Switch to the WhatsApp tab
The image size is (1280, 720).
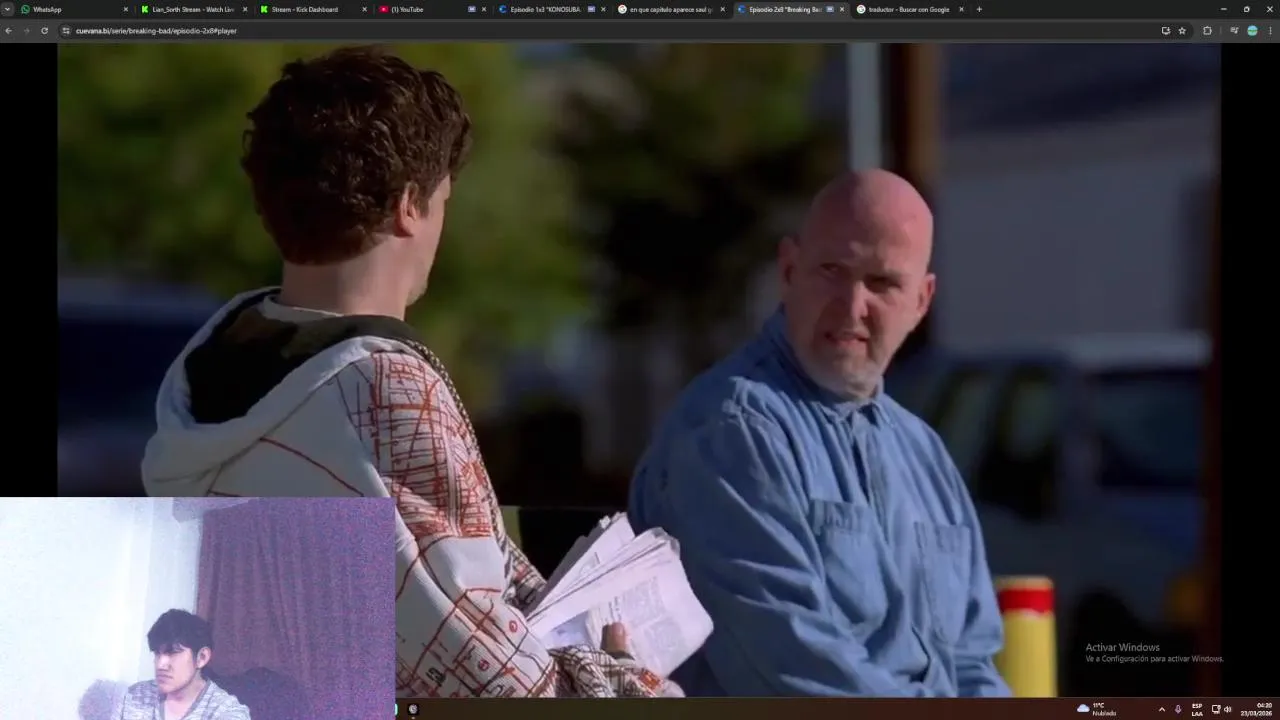pyautogui.click(x=73, y=9)
